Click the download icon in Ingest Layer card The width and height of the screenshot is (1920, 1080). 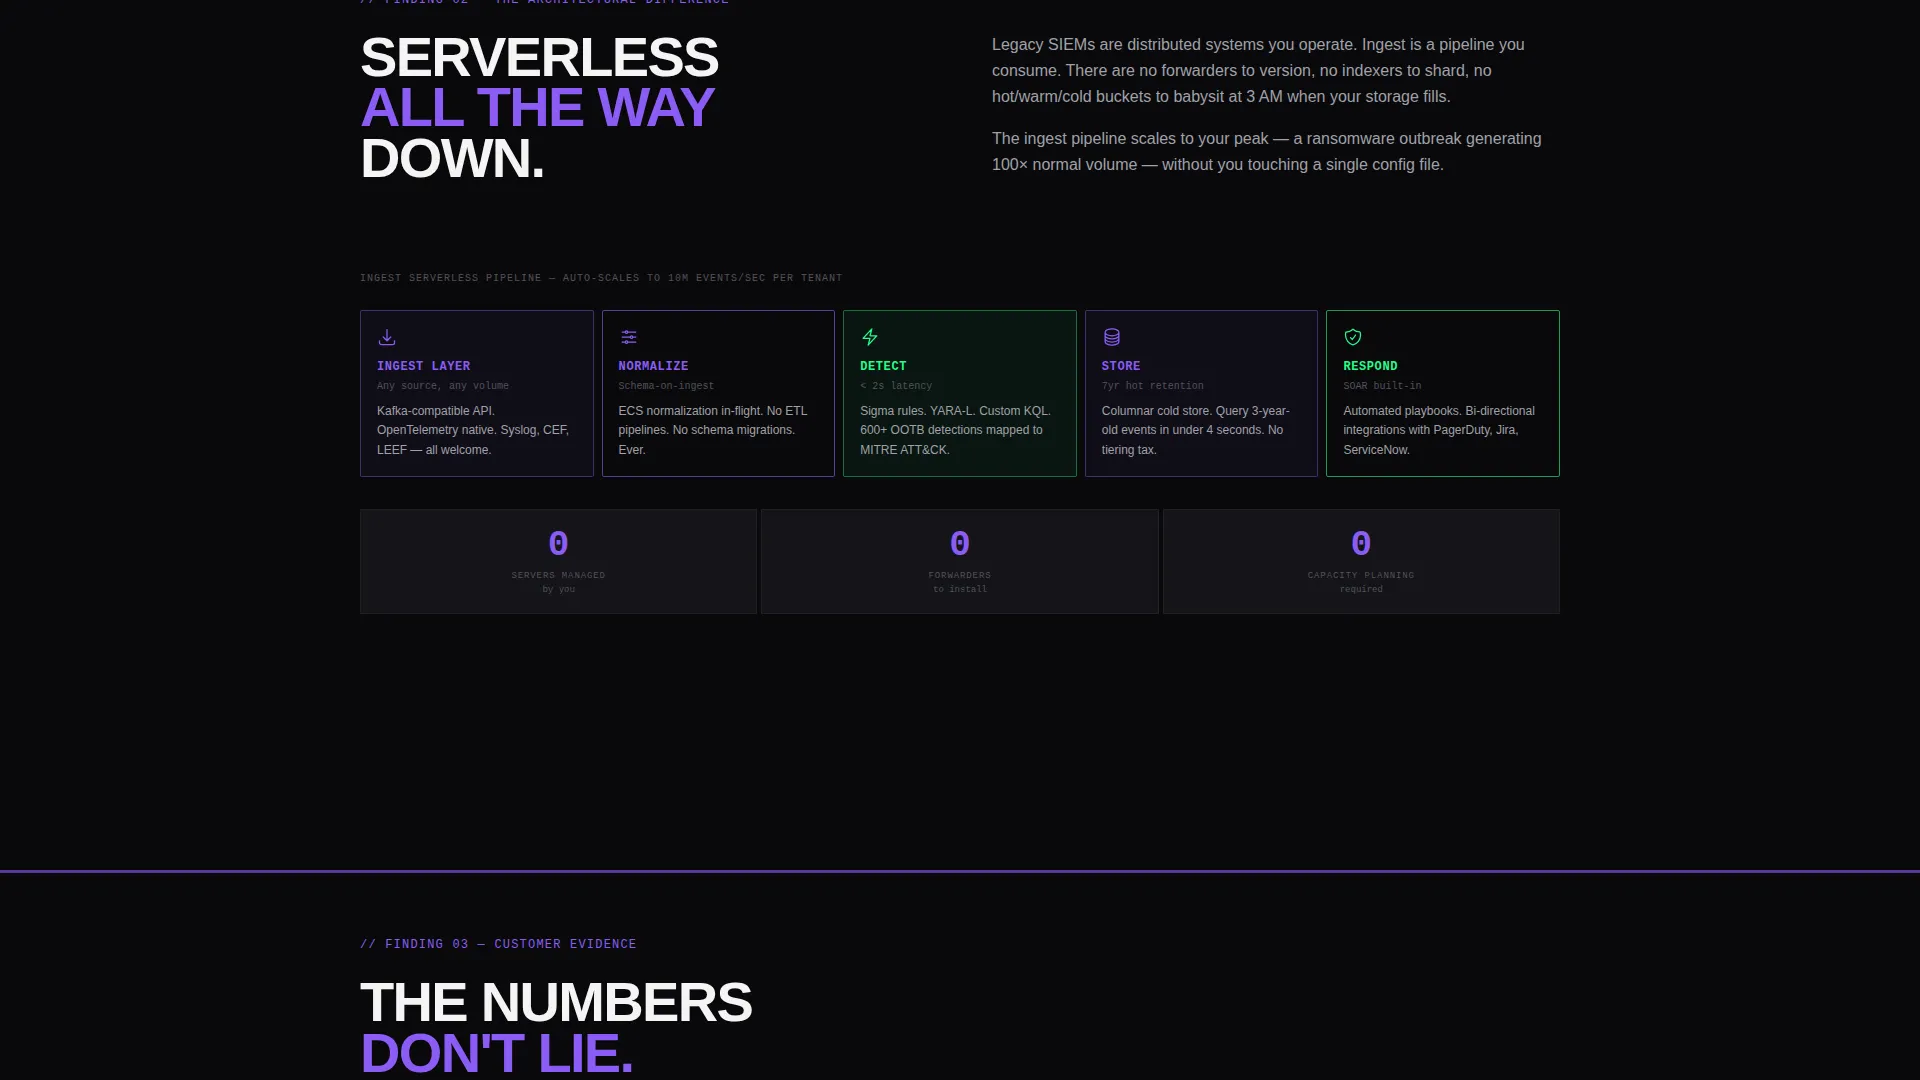click(387, 337)
